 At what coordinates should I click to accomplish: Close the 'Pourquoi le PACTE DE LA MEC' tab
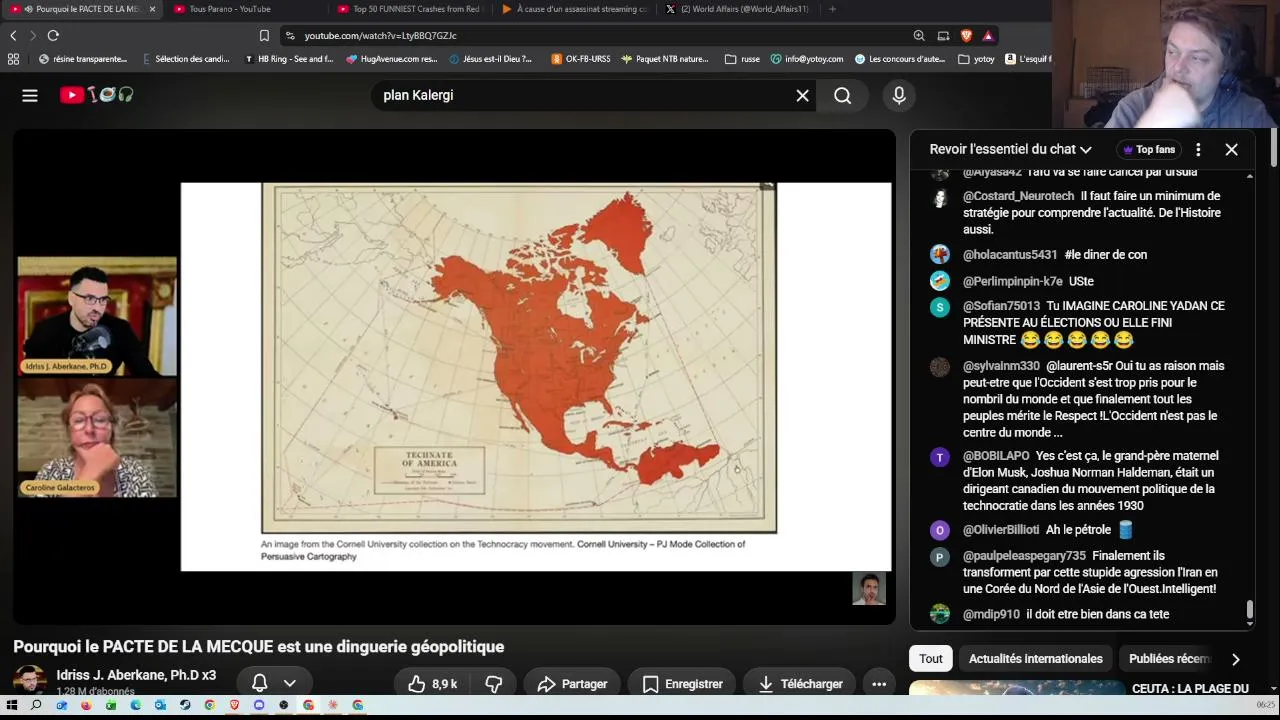point(152,9)
